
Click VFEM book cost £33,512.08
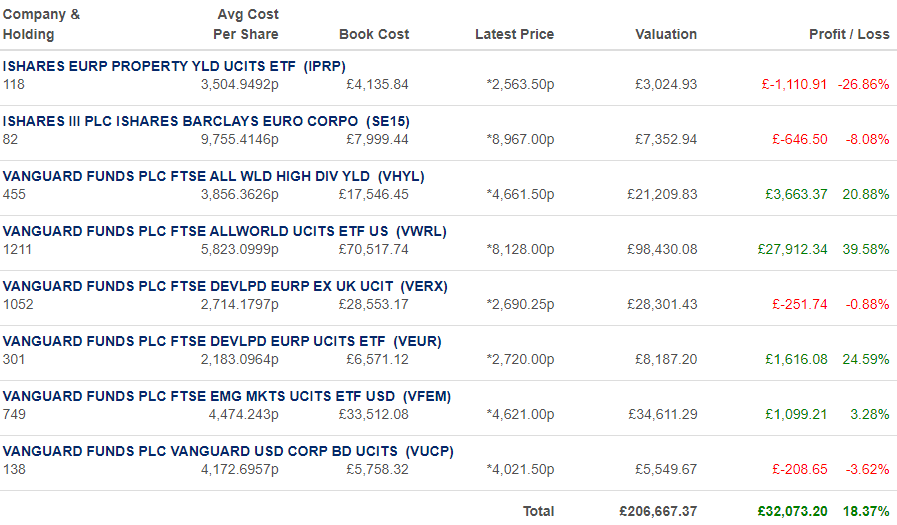pyautogui.click(x=374, y=414)
